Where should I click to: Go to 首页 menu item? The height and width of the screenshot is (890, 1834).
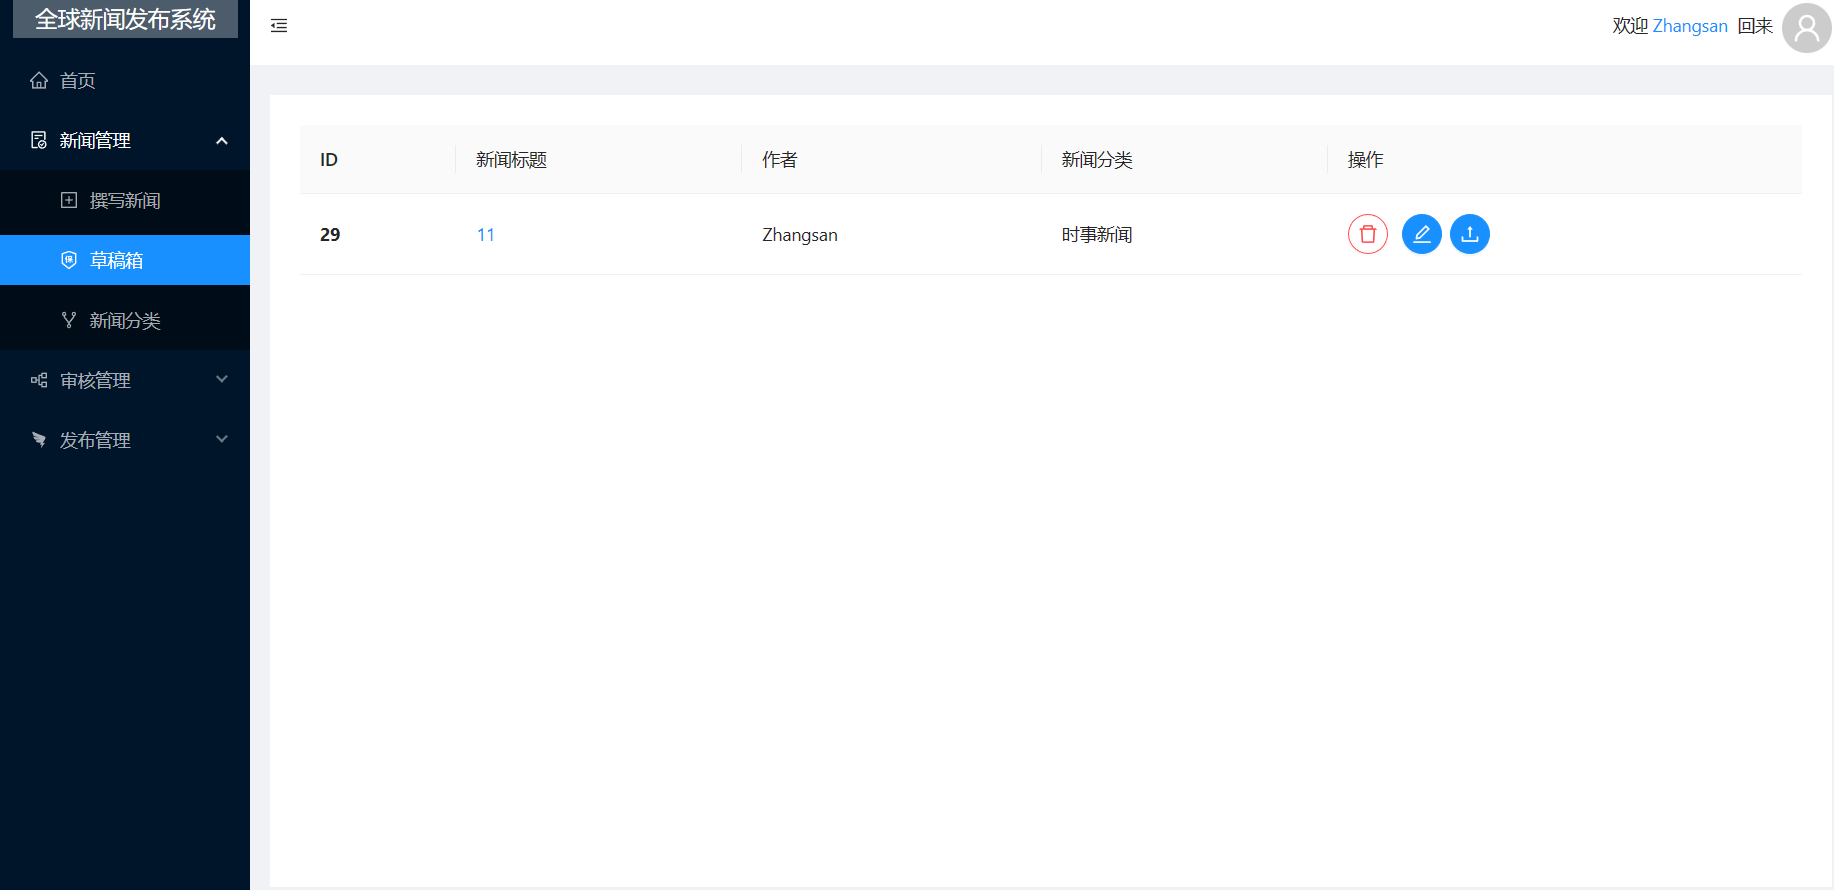[x=125, y=80]
